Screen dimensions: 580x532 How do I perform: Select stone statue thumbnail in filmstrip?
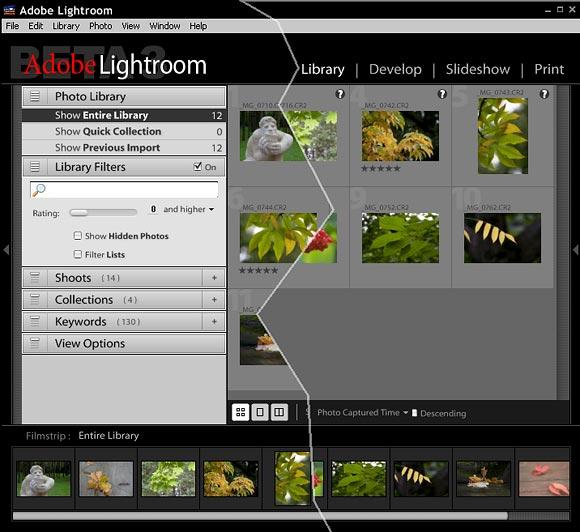click(x=44, y=478)
